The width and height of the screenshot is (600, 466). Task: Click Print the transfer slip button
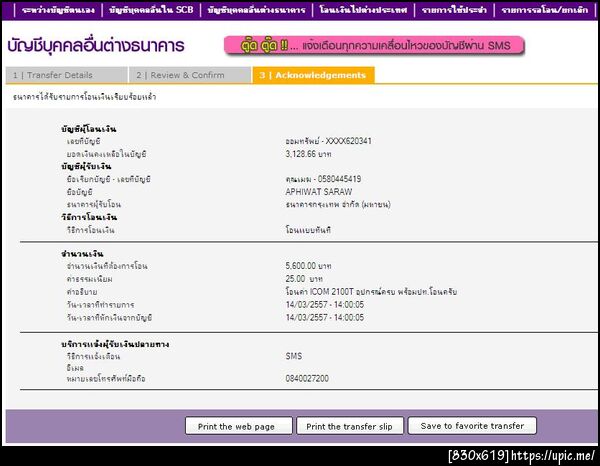click(350, 426)
